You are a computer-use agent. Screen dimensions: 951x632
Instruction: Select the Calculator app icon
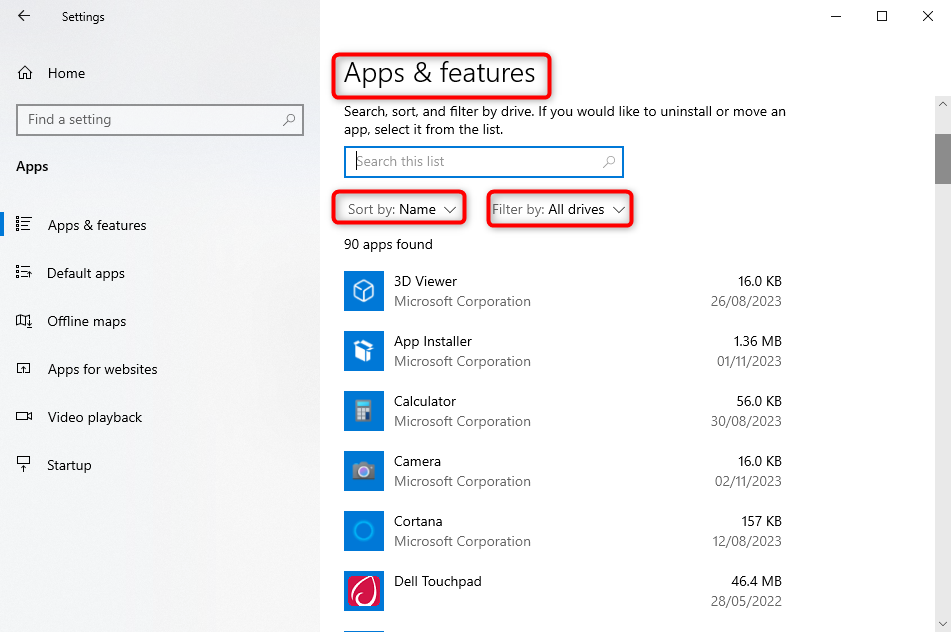pyautogui.click(x=364, y=411)
